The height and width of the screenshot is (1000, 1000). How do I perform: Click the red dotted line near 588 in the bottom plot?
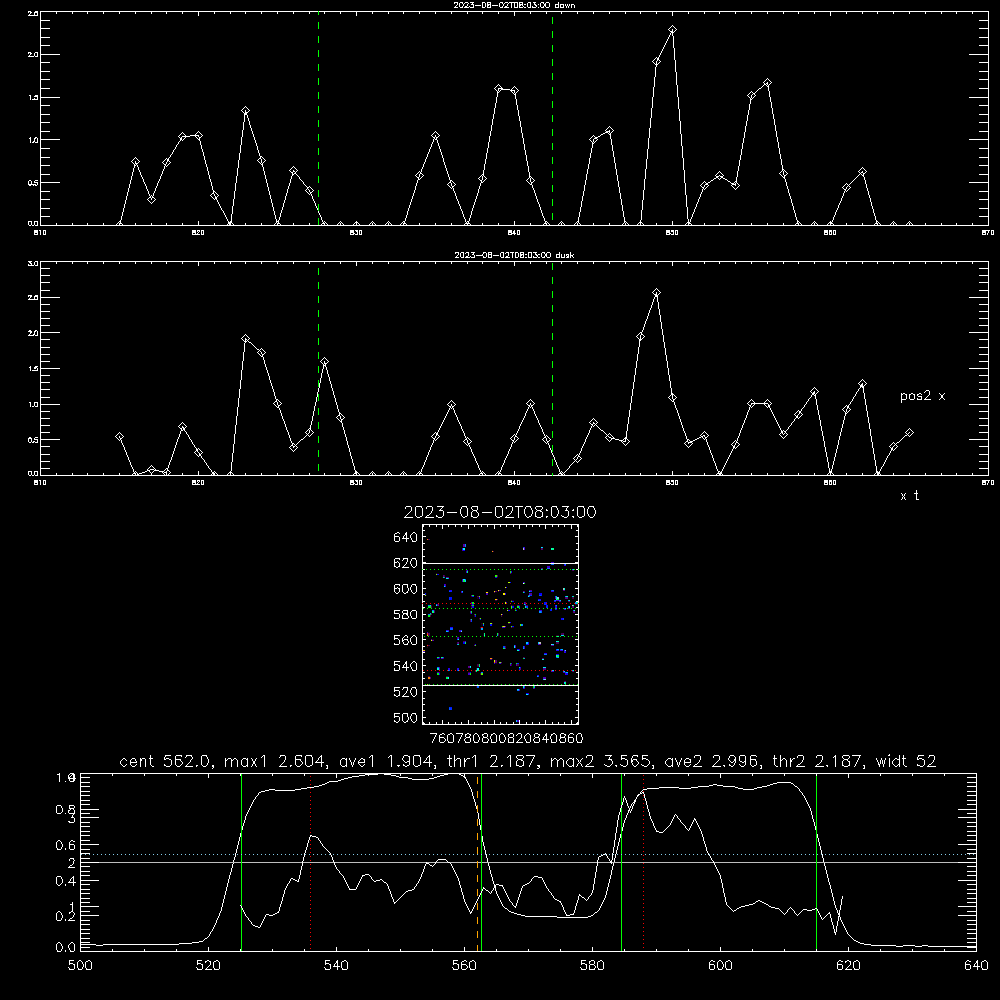(x=643, y=862)
